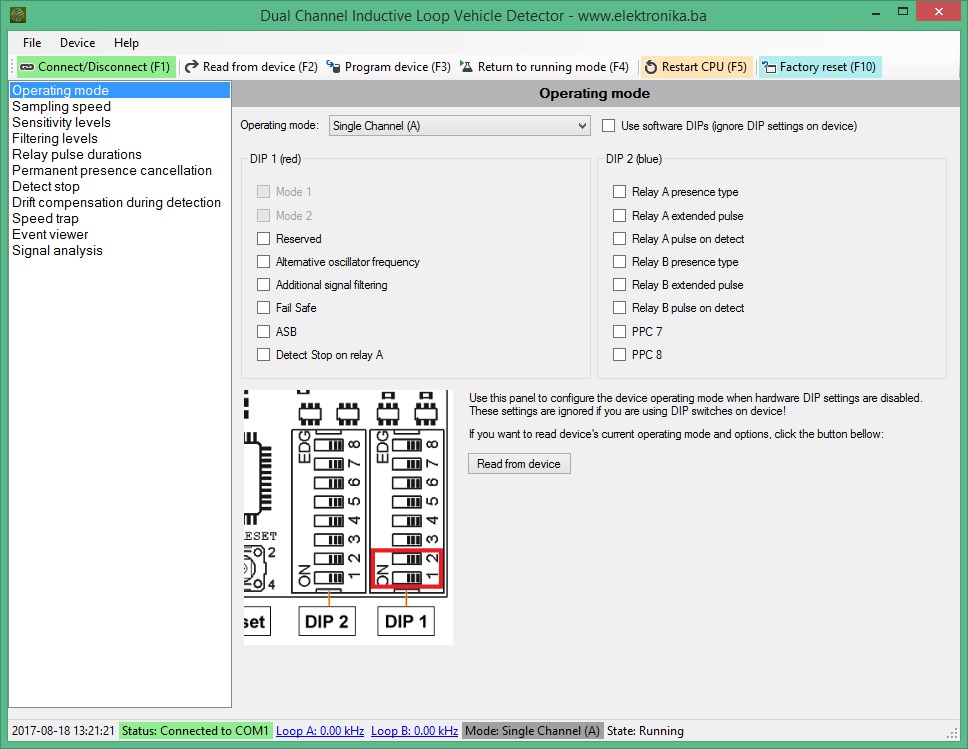This screenshot has height=749, width=968.
Task: Open the Help menu
Action: [x=126, y=43]
